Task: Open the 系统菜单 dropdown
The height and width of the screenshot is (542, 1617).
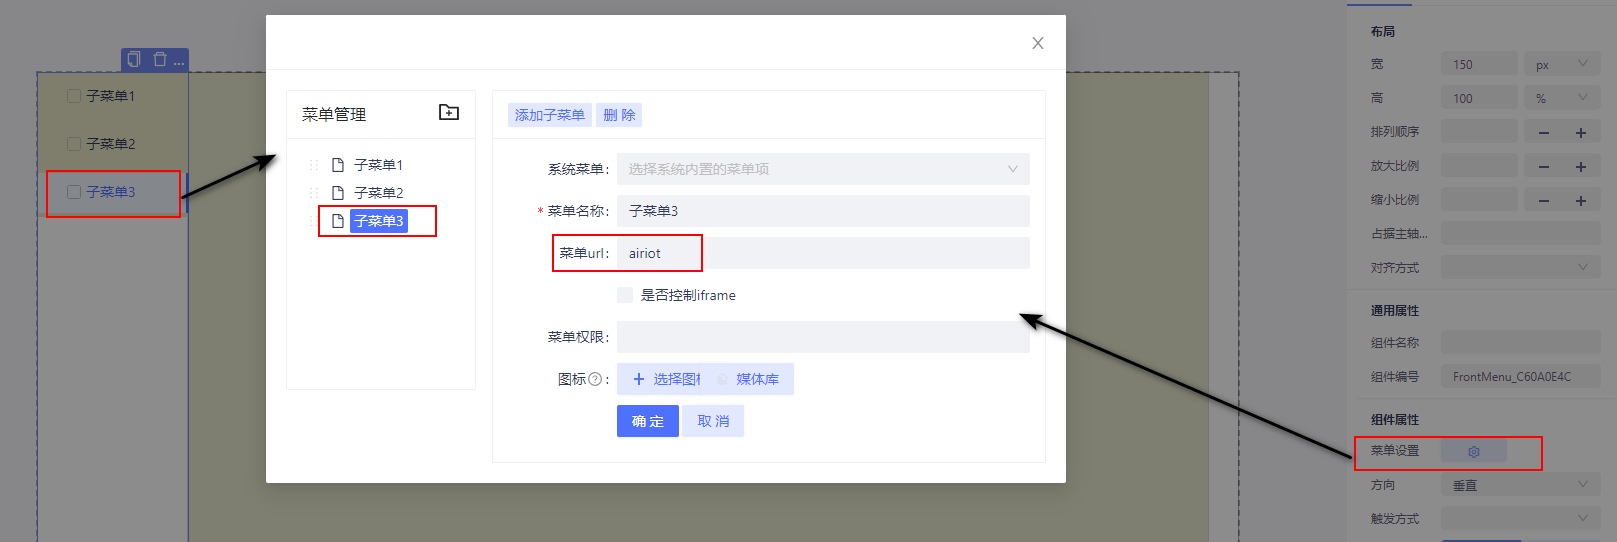Action: [823, 169]
